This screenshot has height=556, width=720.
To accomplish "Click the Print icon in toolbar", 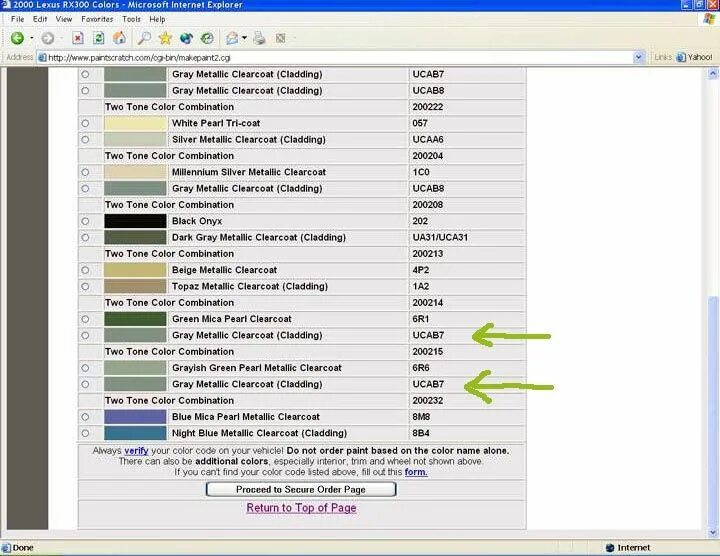I will [259, 38].
